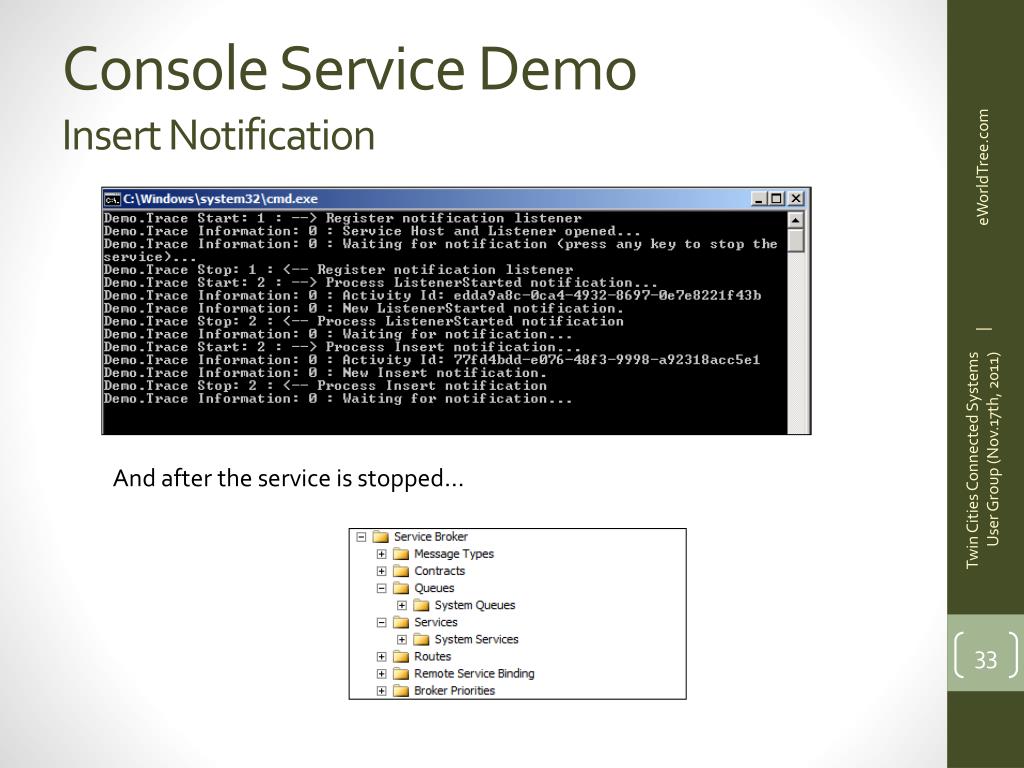Click the Queues folder icon

click(401, 588)
